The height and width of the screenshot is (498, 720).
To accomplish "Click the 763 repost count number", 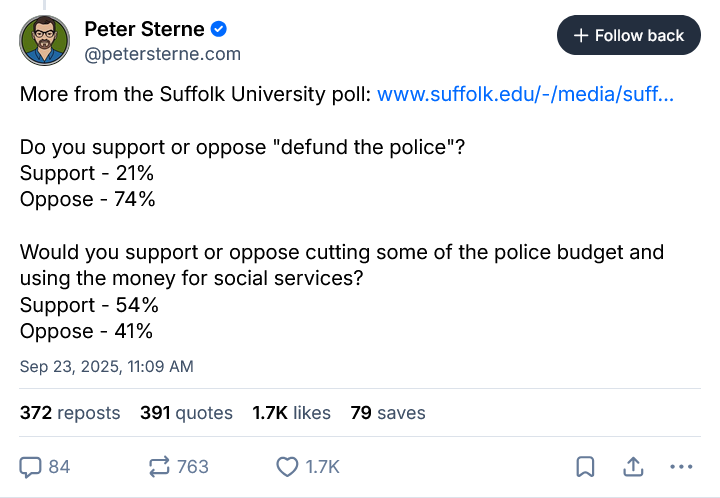I will [x=192, y=466].
